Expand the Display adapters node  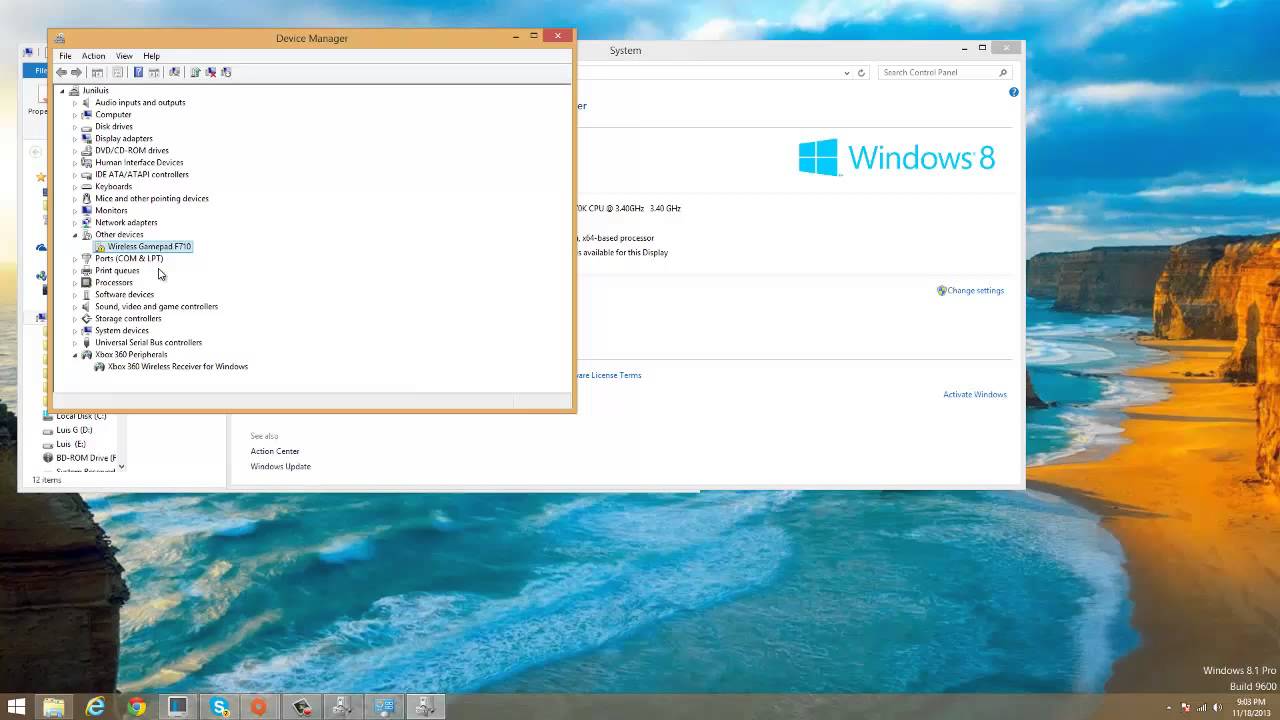tap(74, 139)
